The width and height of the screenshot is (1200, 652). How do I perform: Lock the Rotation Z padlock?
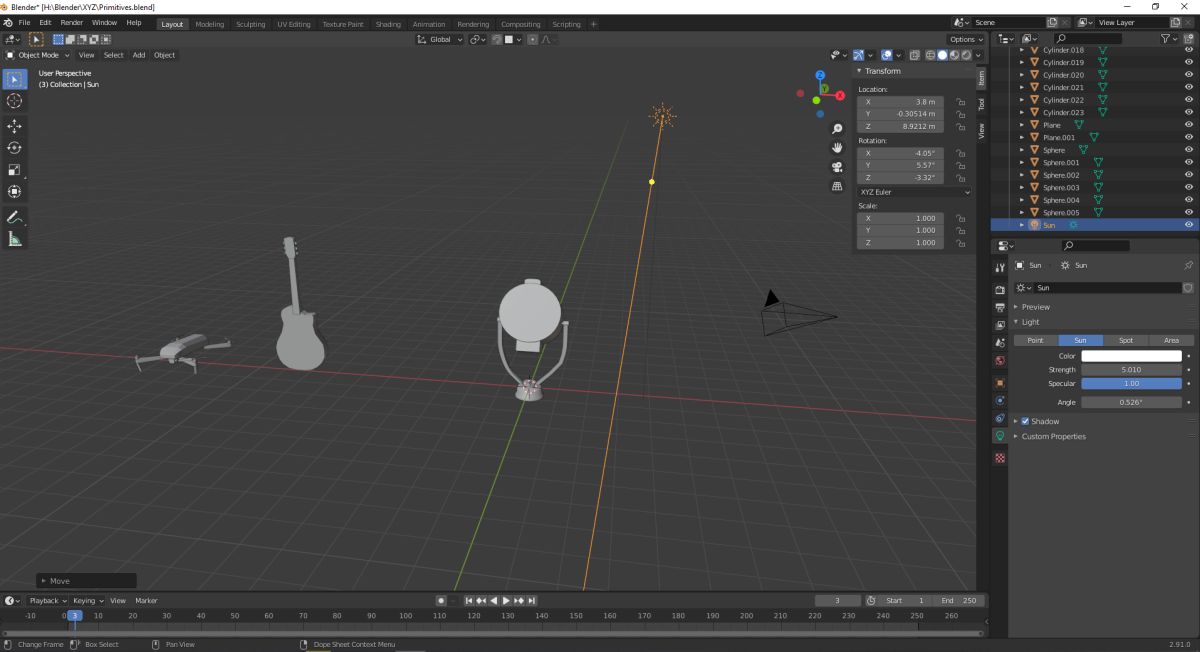(x=960, y=178)
